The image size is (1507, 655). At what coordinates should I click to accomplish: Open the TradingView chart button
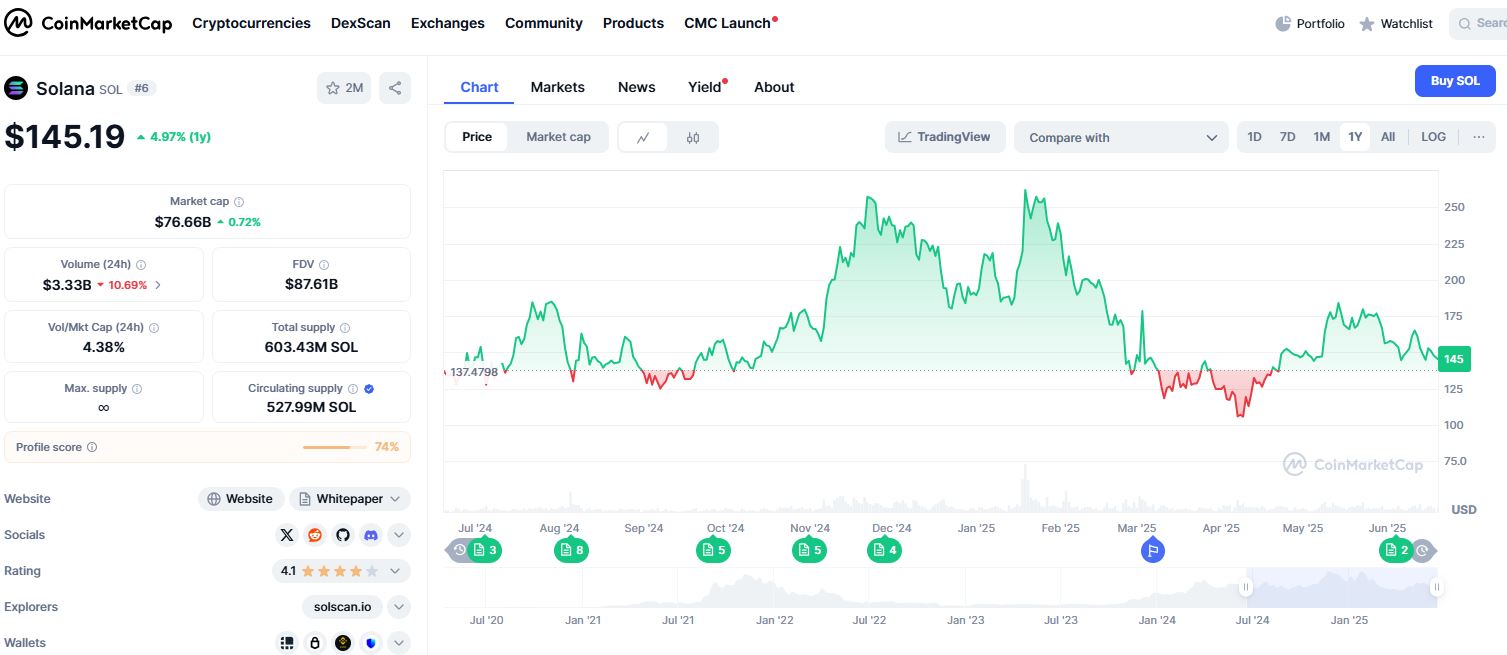[x=944, y=137]
